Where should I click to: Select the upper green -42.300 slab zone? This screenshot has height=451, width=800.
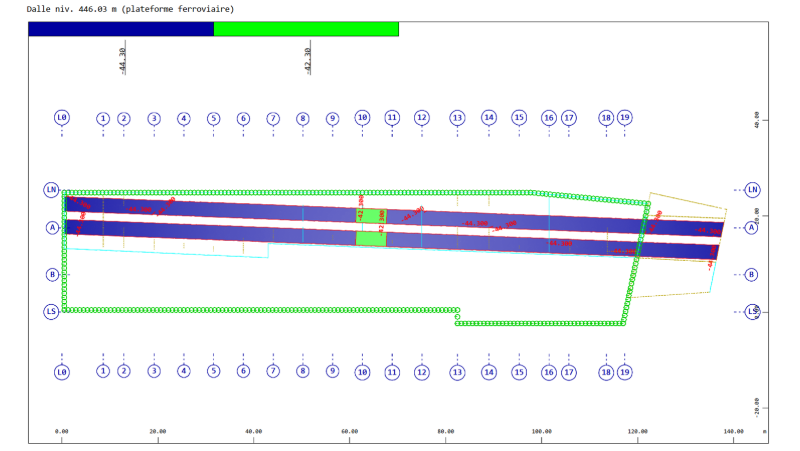[371, 216]
